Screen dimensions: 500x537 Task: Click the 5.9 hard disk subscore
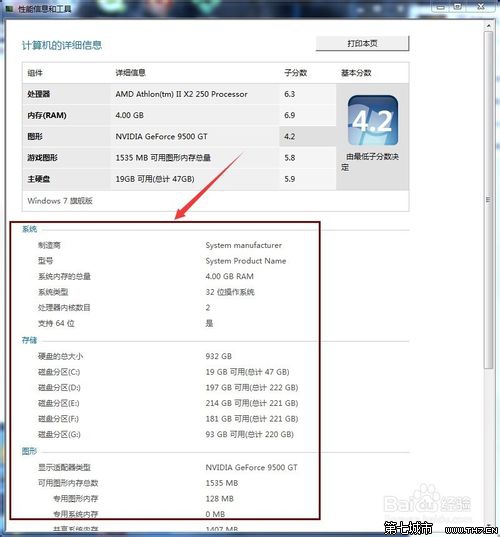click(289, 179)
